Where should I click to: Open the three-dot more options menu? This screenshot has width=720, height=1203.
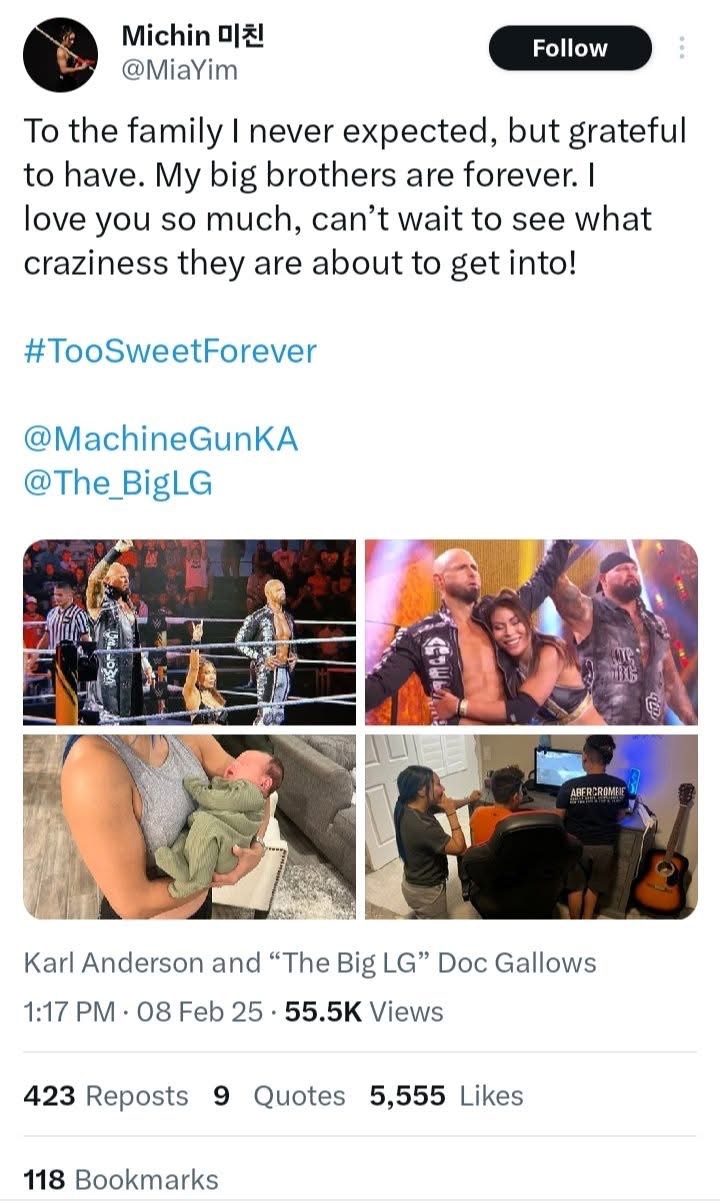[682, 47]
